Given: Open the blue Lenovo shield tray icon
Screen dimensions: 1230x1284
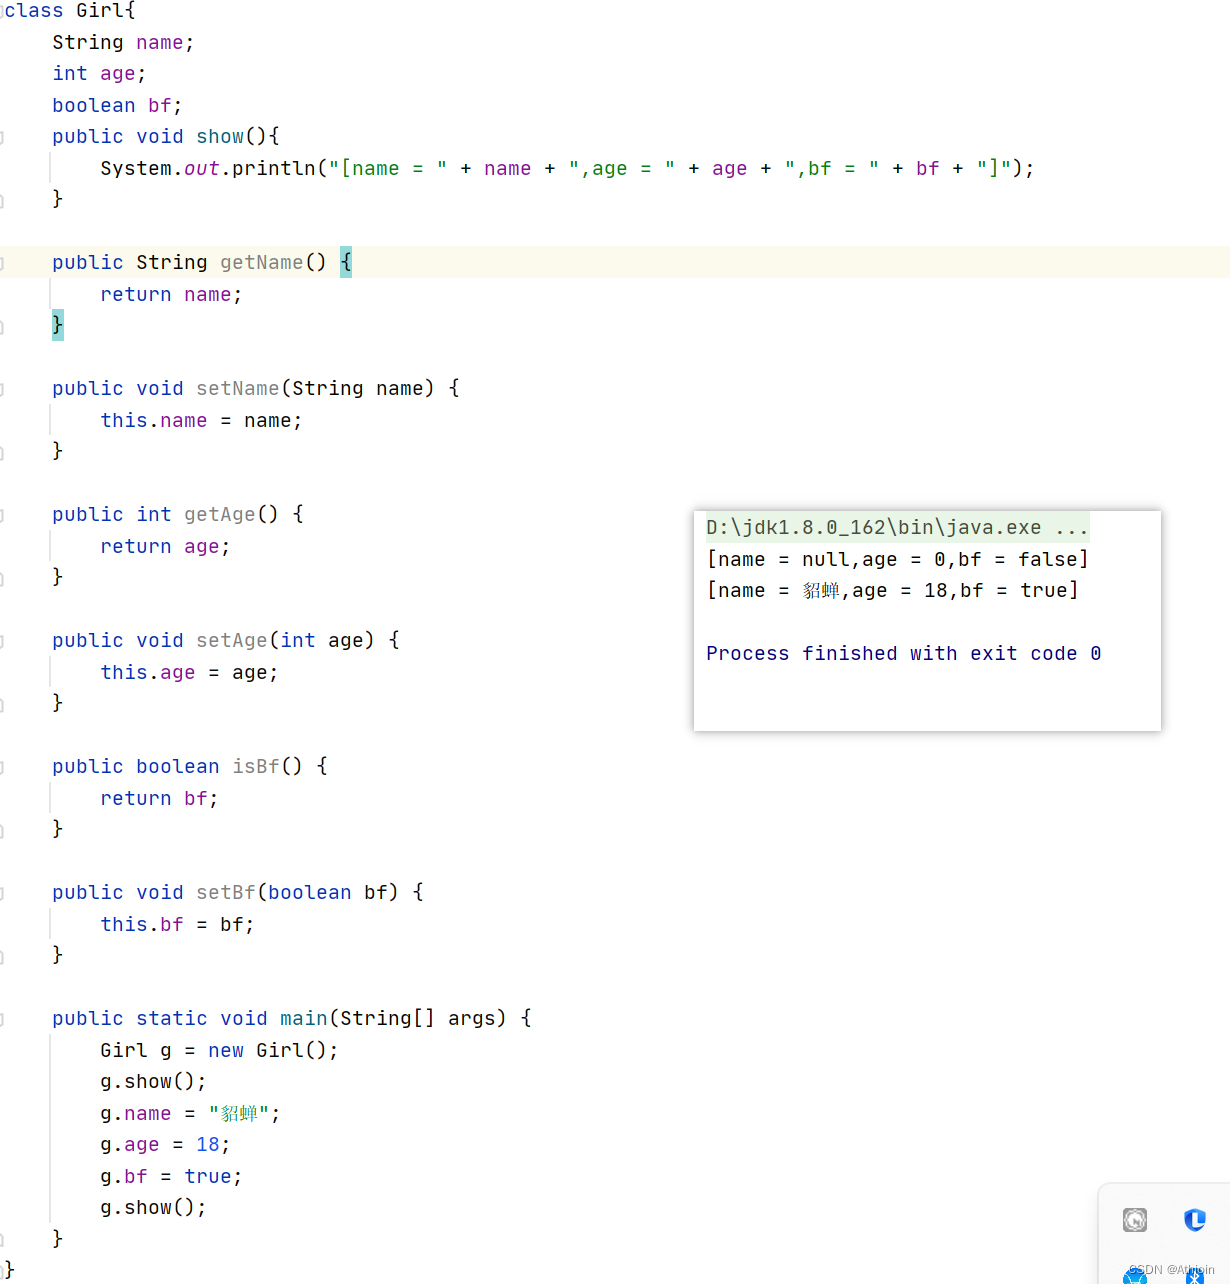Looking at the screenshot, I should pyautogui.click(x=1194, y=1219).
